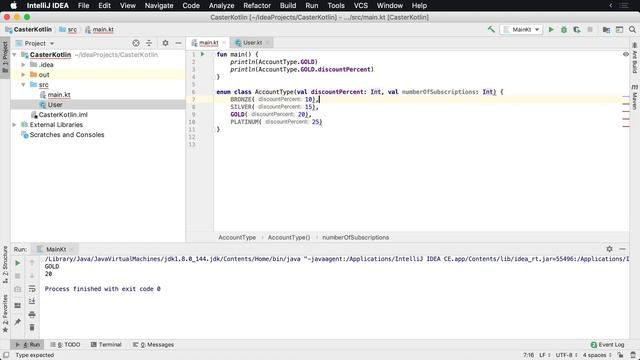This screenshot has width=640, height=360.
Task: Expand the out folder
Action: coord(23,75)
